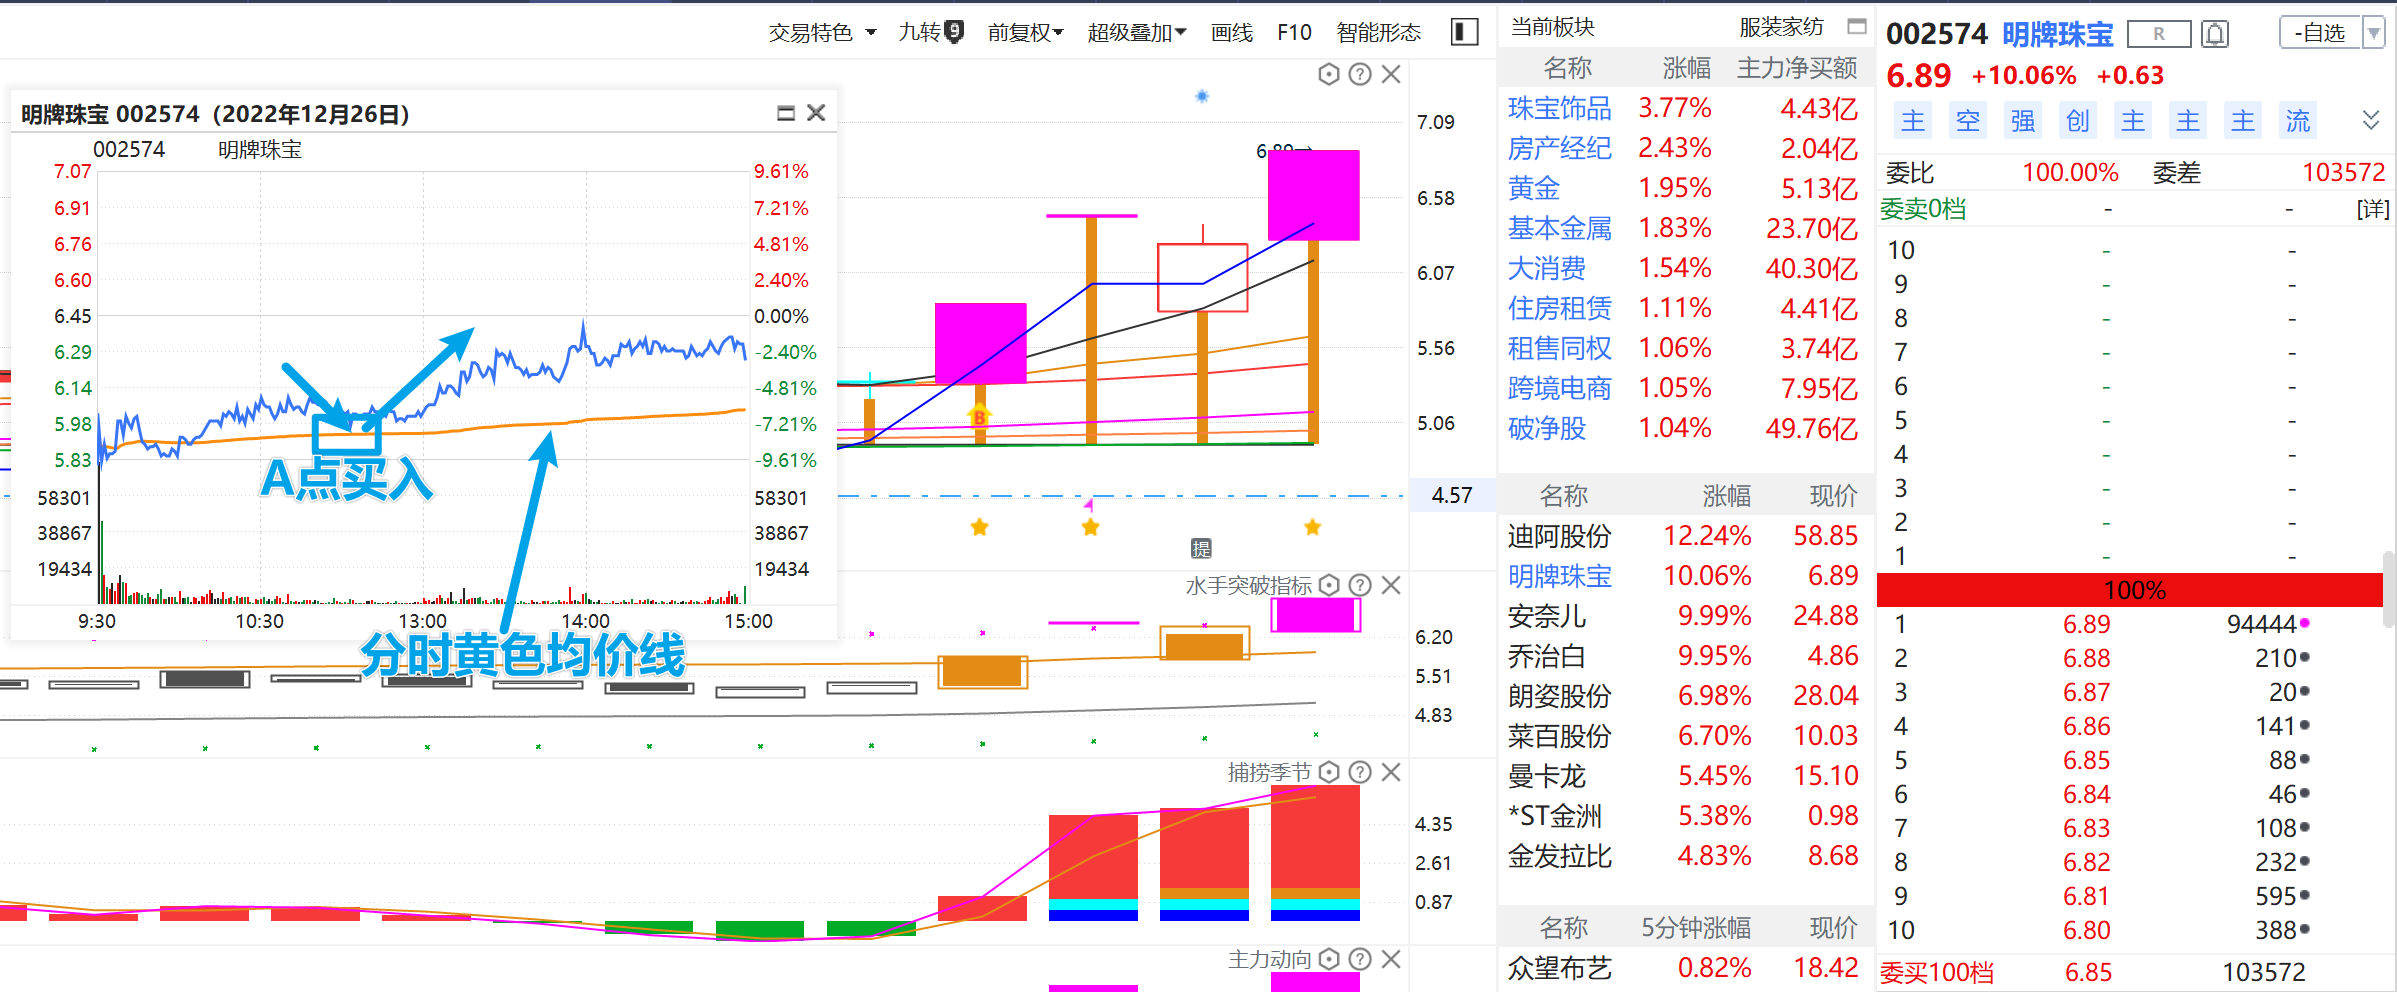This screenshot has height=992, width=2397.
Task: Select 迪阿股份 in the stock list
Action: (x=1559, y=536)
